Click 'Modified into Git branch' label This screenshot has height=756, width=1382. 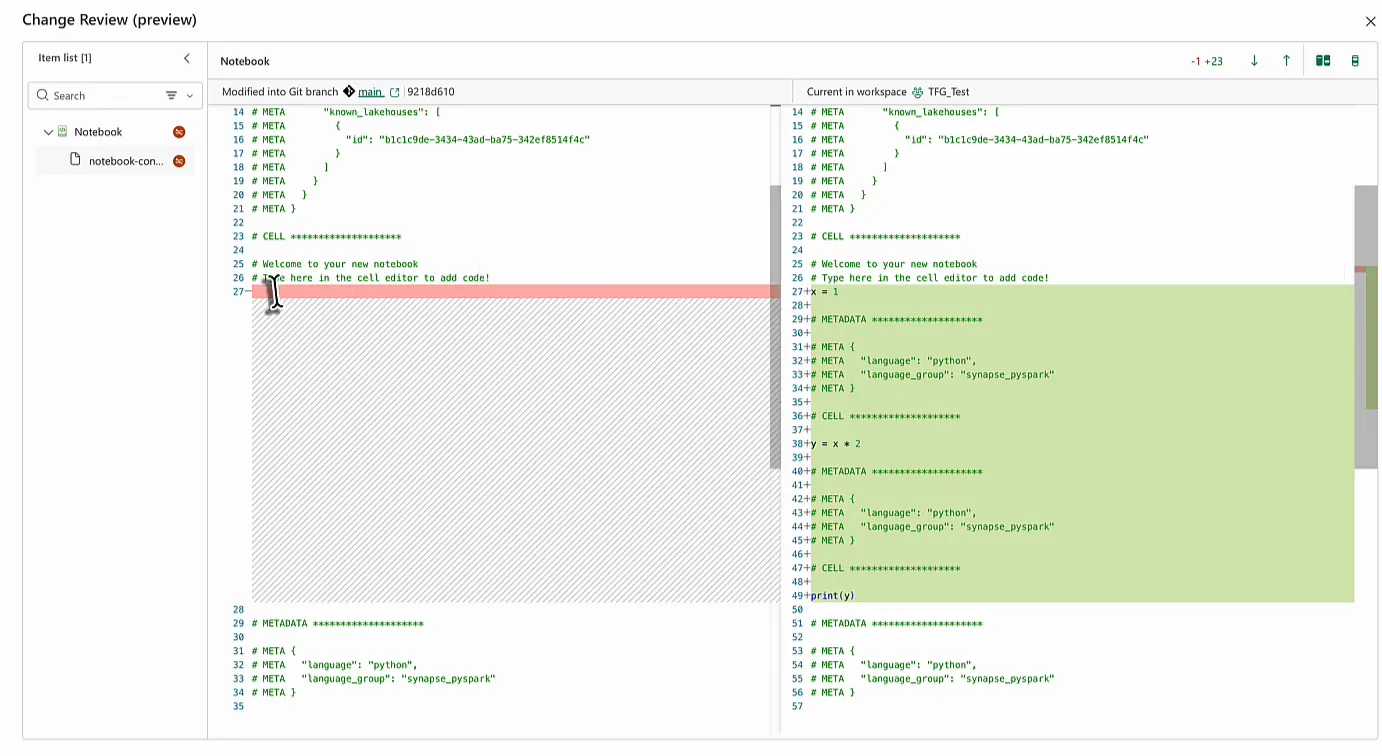(280, 92)
